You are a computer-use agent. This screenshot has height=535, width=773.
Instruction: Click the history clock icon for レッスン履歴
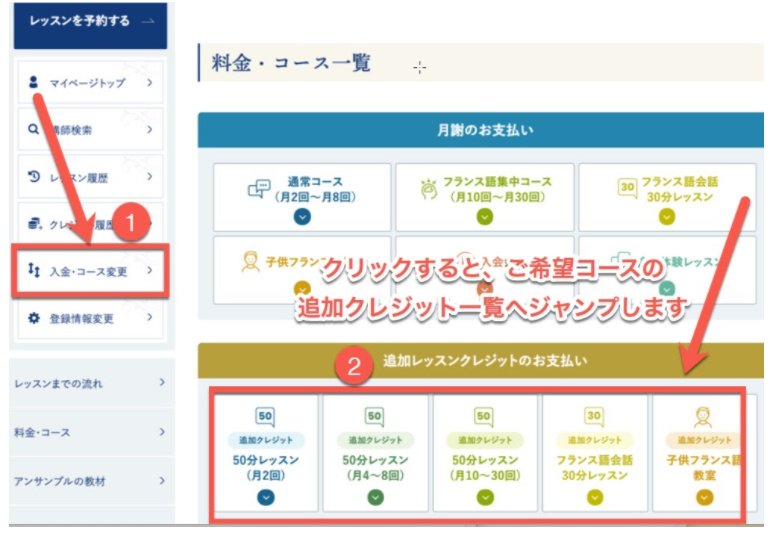click(33, 177)
